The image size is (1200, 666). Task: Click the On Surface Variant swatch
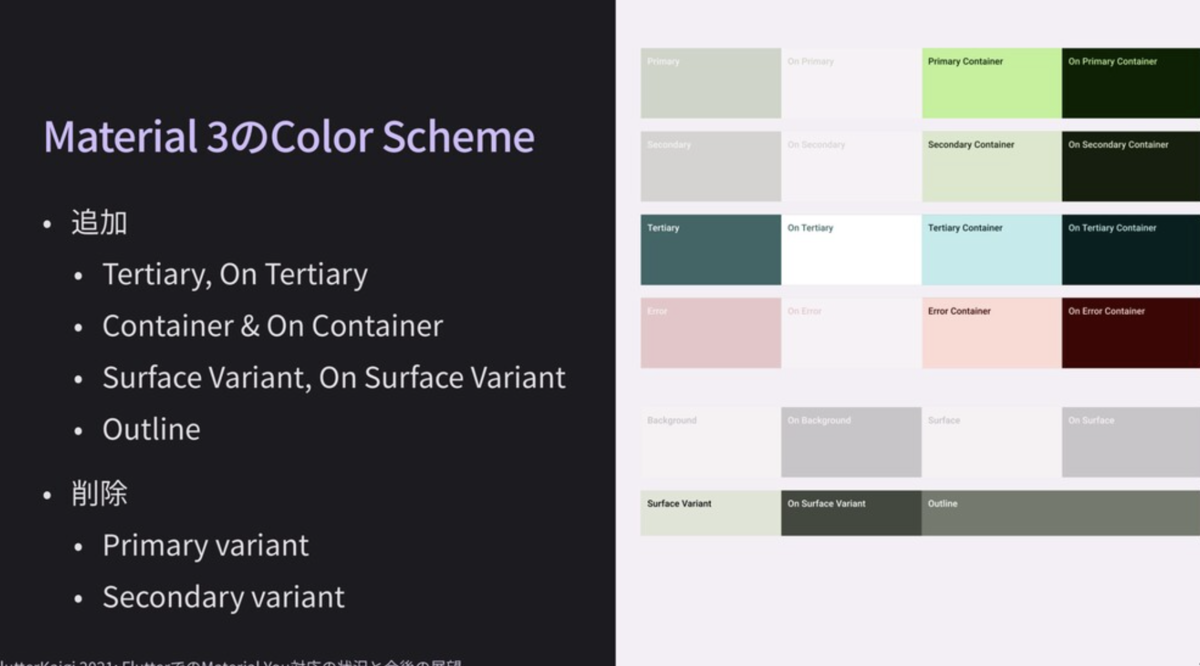coord(851,513)
